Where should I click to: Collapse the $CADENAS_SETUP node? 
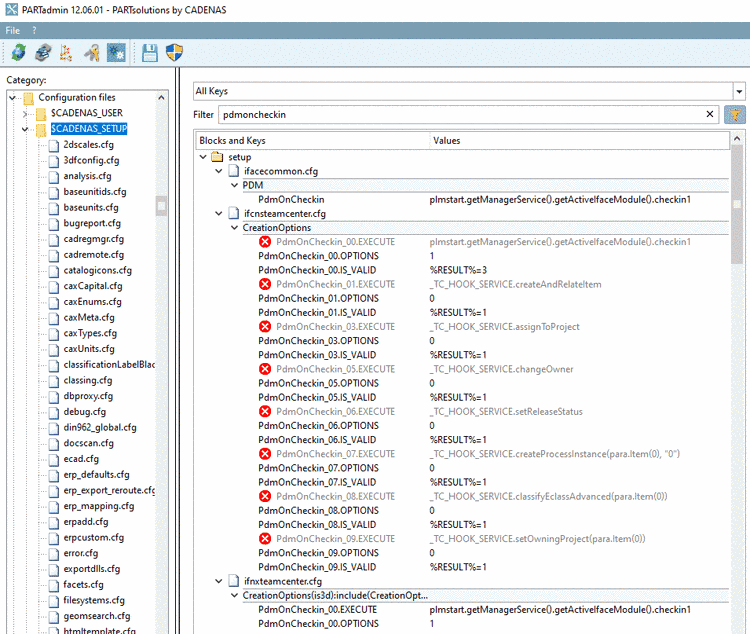[25, 129]
